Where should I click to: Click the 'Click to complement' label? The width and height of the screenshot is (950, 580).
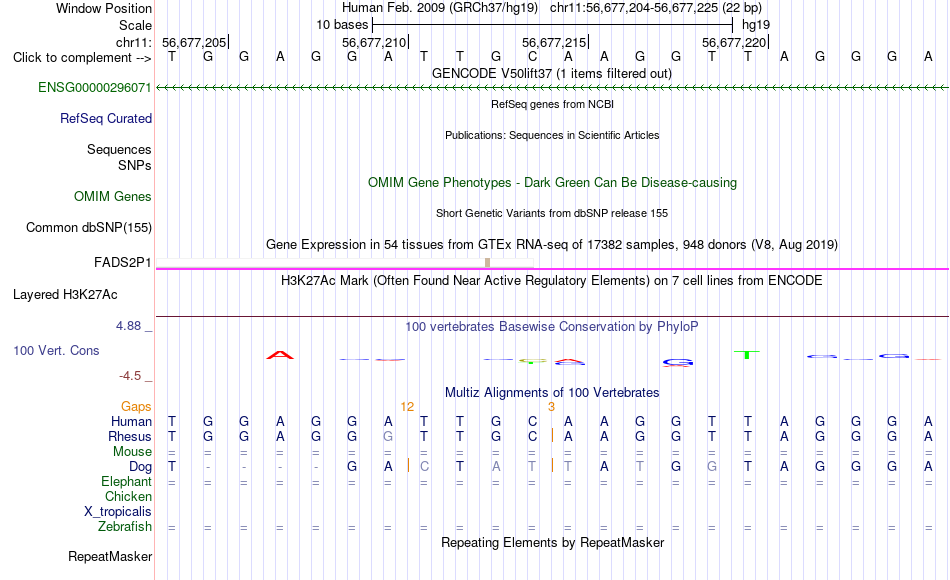82,58
